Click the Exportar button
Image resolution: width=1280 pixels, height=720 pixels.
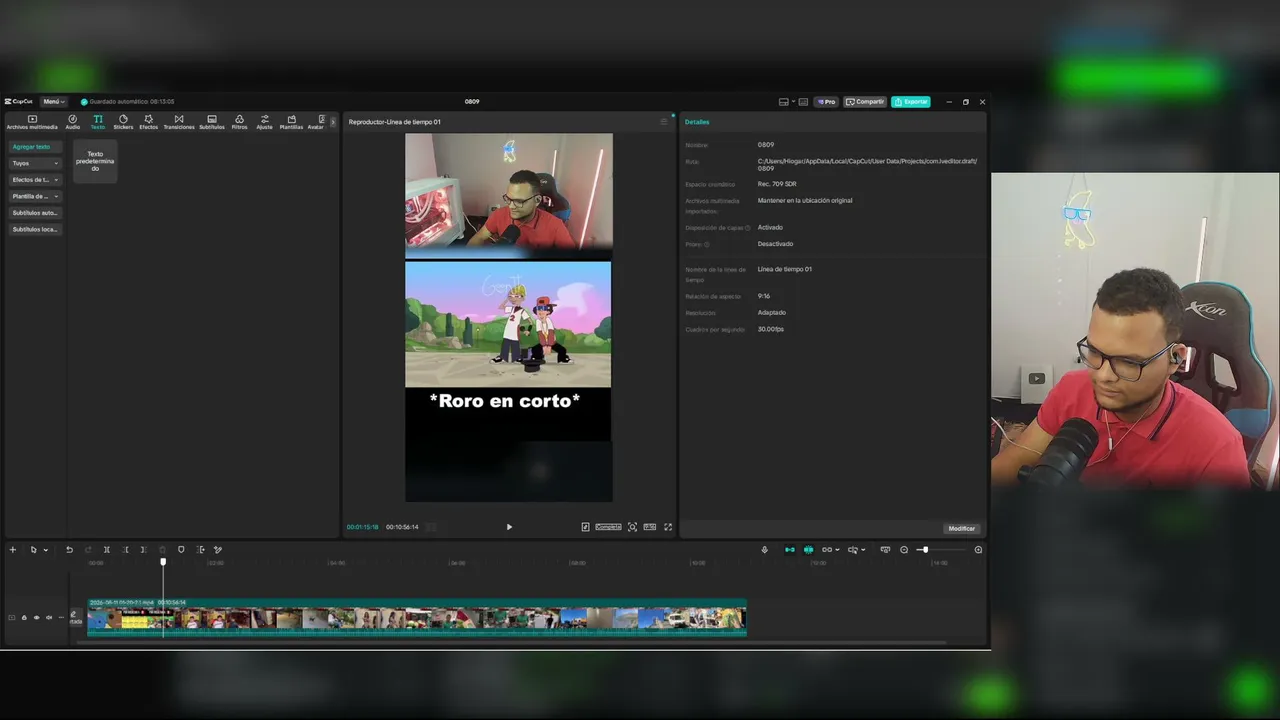[911, 102]
